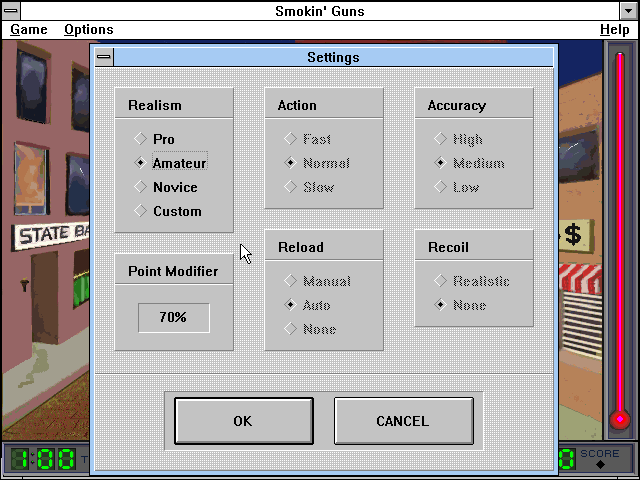Click the Reload group header
640x480 pixels.
pos(324,246)
